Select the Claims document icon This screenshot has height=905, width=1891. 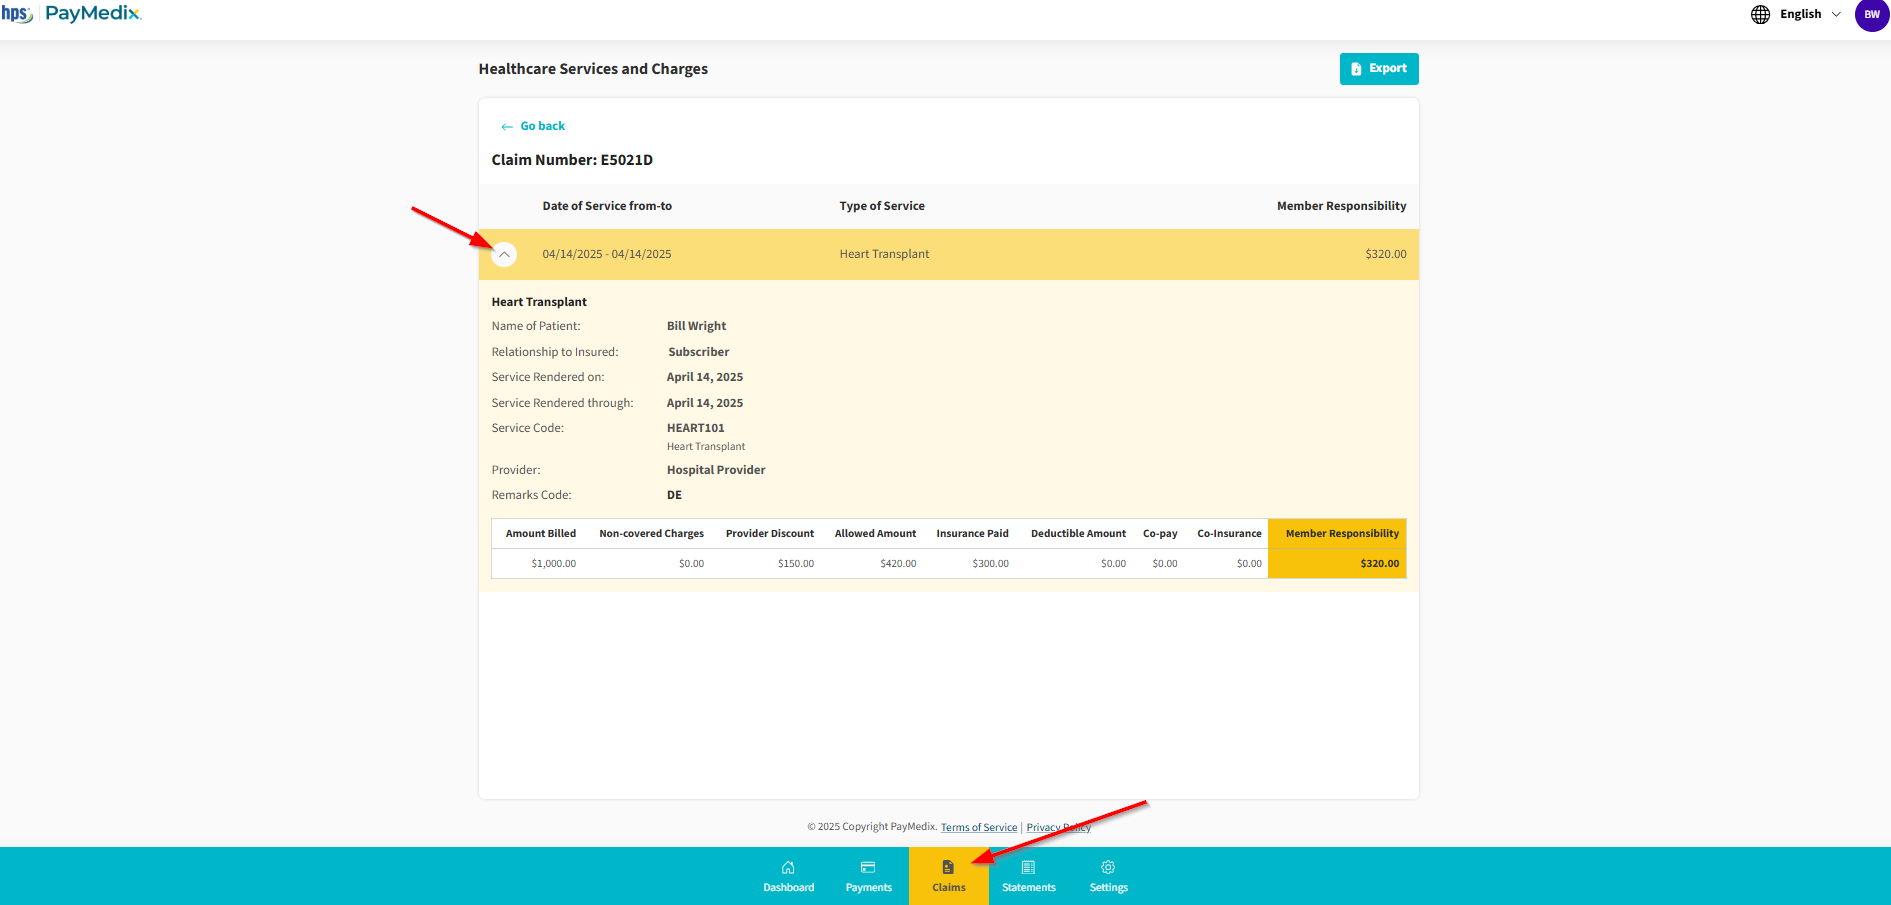point(948,867)
